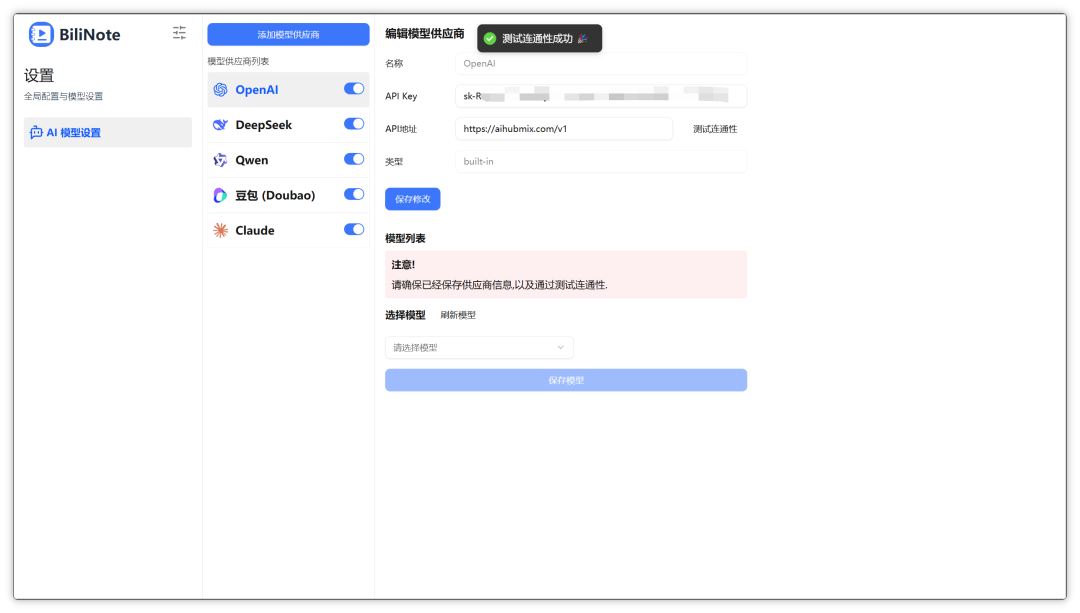
Task: Click the 测试连通性 link
Action: tap(715, 129)
